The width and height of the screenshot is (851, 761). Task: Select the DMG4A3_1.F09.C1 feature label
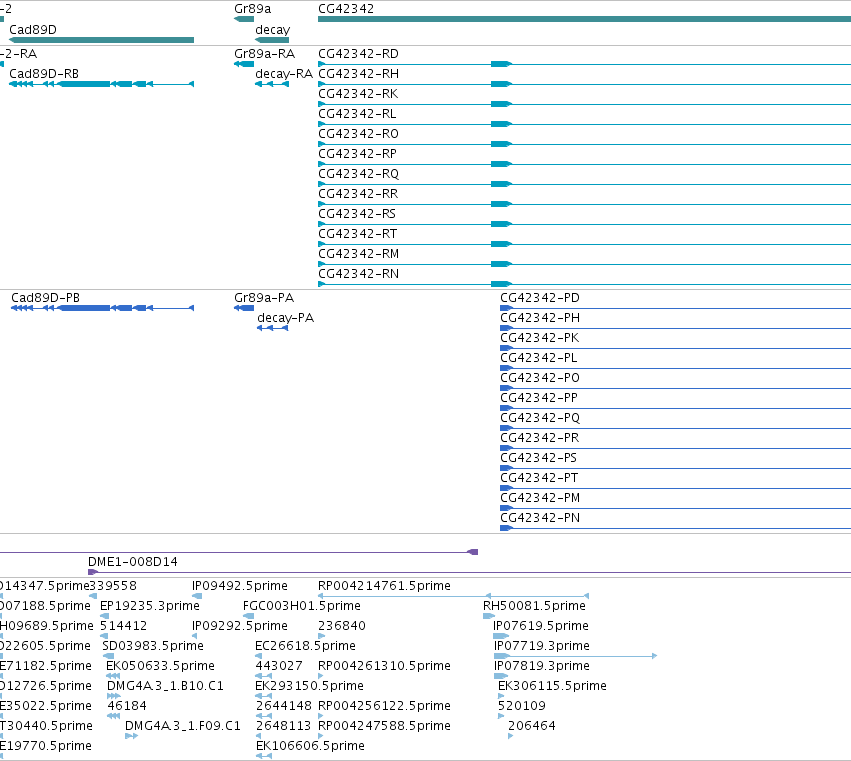(x=182, y=726)
